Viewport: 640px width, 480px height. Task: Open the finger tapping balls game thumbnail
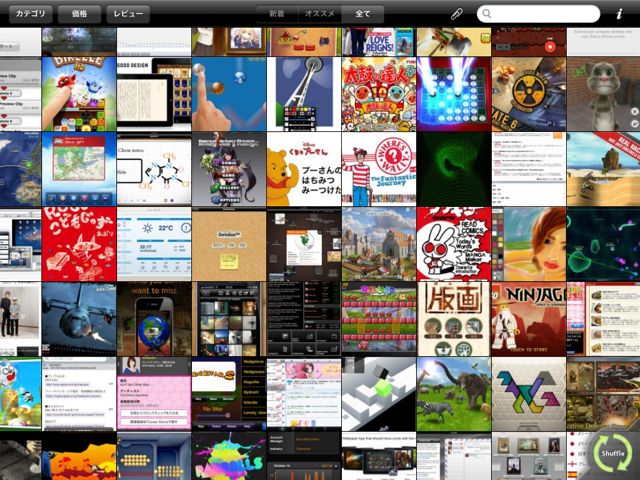[229, 94]
